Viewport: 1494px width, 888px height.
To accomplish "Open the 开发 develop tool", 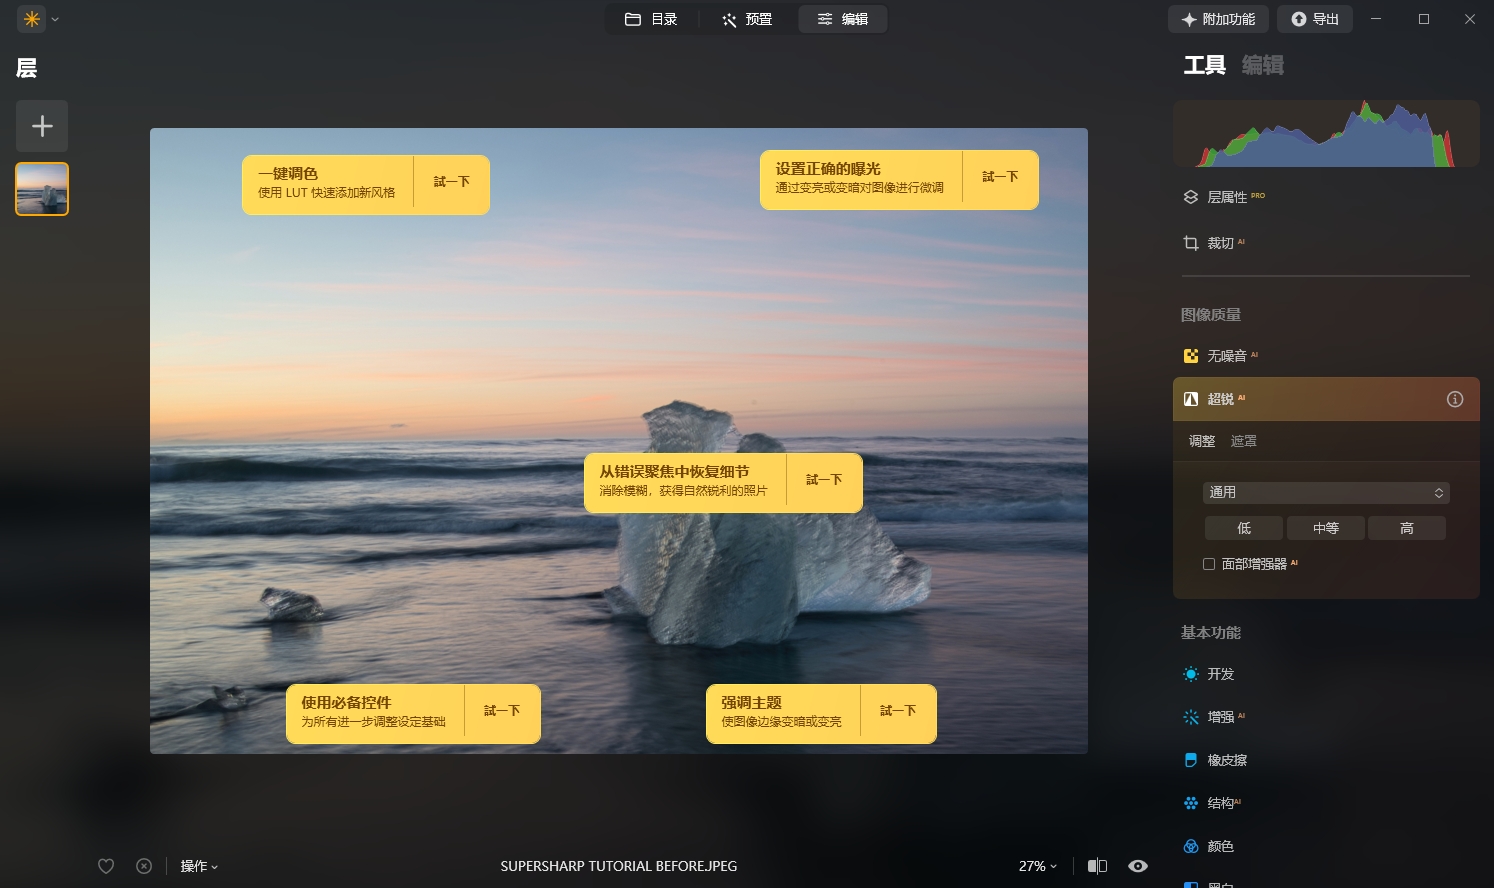I will pos(1209,674).
